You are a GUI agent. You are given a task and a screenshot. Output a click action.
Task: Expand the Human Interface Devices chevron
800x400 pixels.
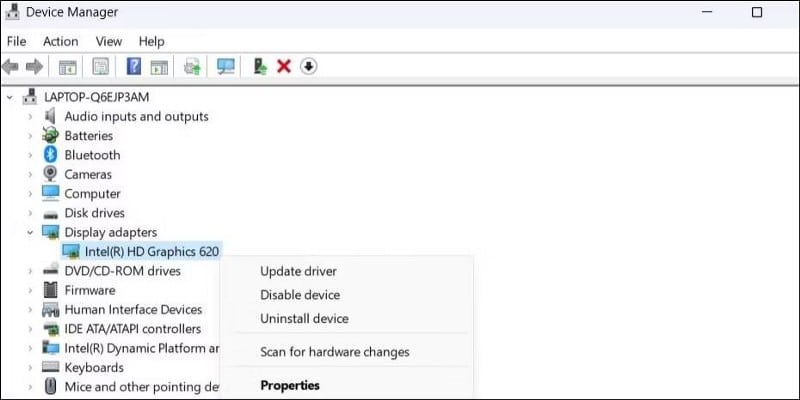pos(30,310)
